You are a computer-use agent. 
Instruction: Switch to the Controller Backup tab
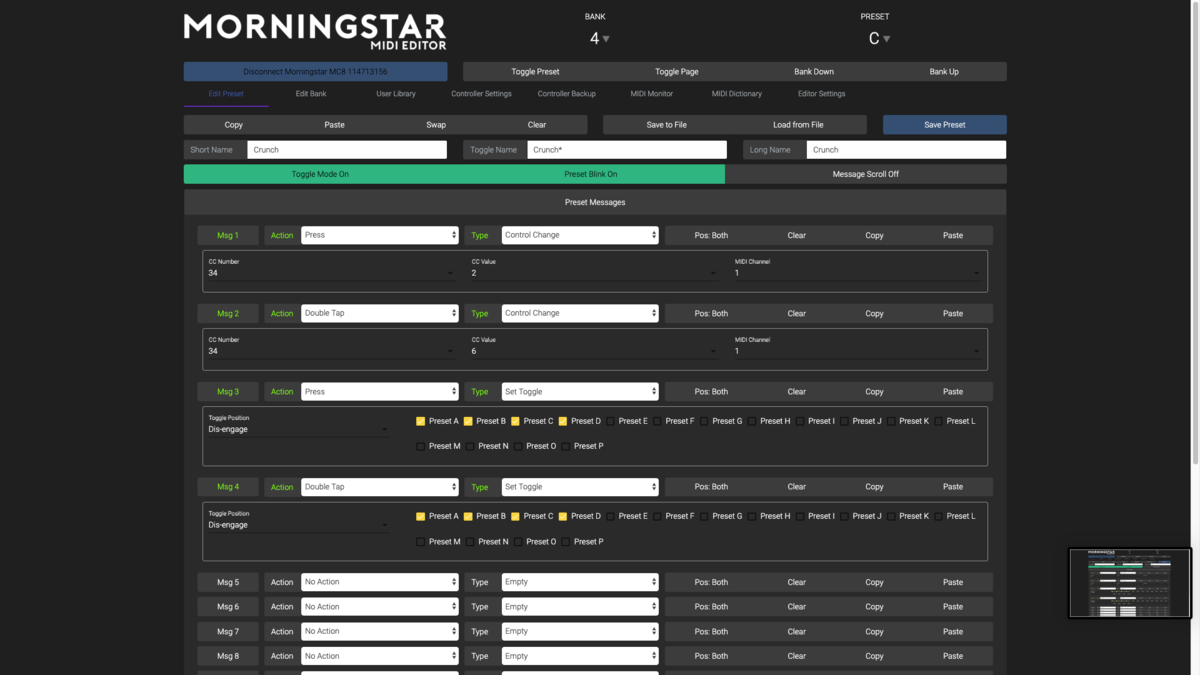(566, 94)
